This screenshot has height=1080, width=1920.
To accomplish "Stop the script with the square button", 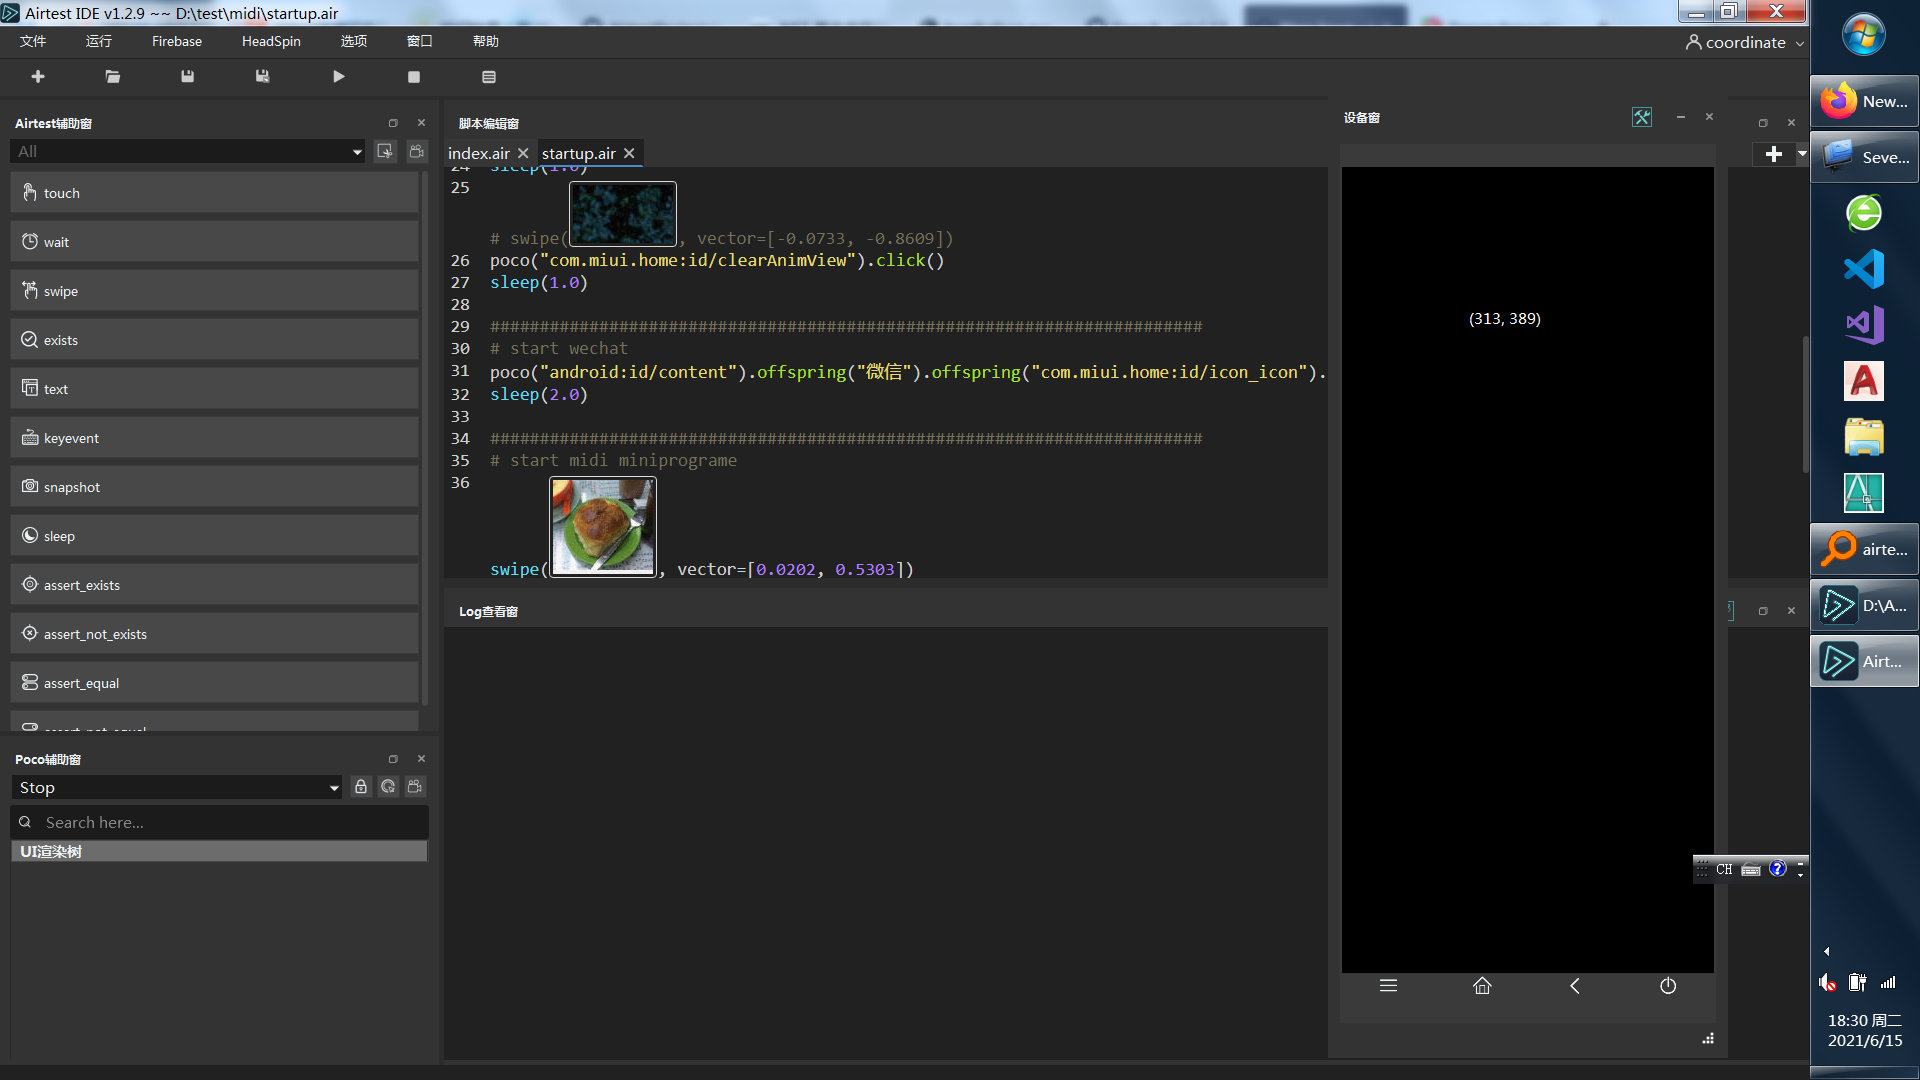I will [x=414, y=77].
